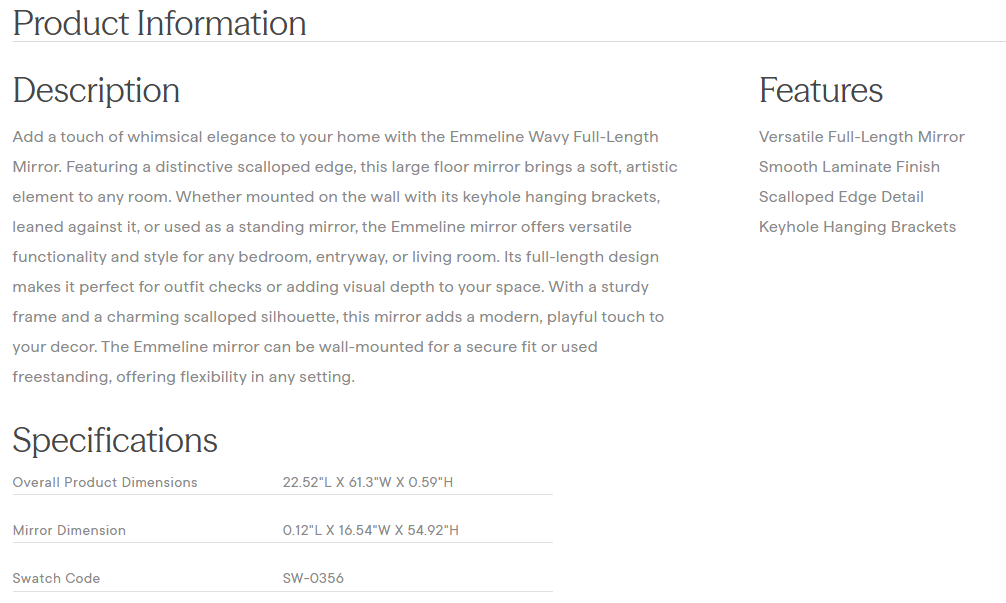The width and height of the screenshot is (1006, 603).
Task: Click the Description heading
Action: (x=96, y=90)
